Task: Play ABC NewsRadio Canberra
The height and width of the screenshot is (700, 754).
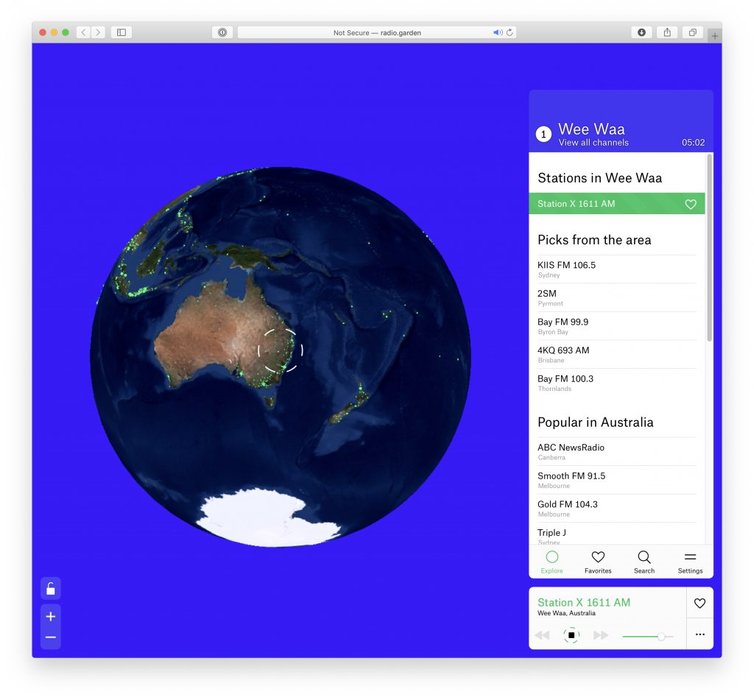Action: (x=617, y=451)
